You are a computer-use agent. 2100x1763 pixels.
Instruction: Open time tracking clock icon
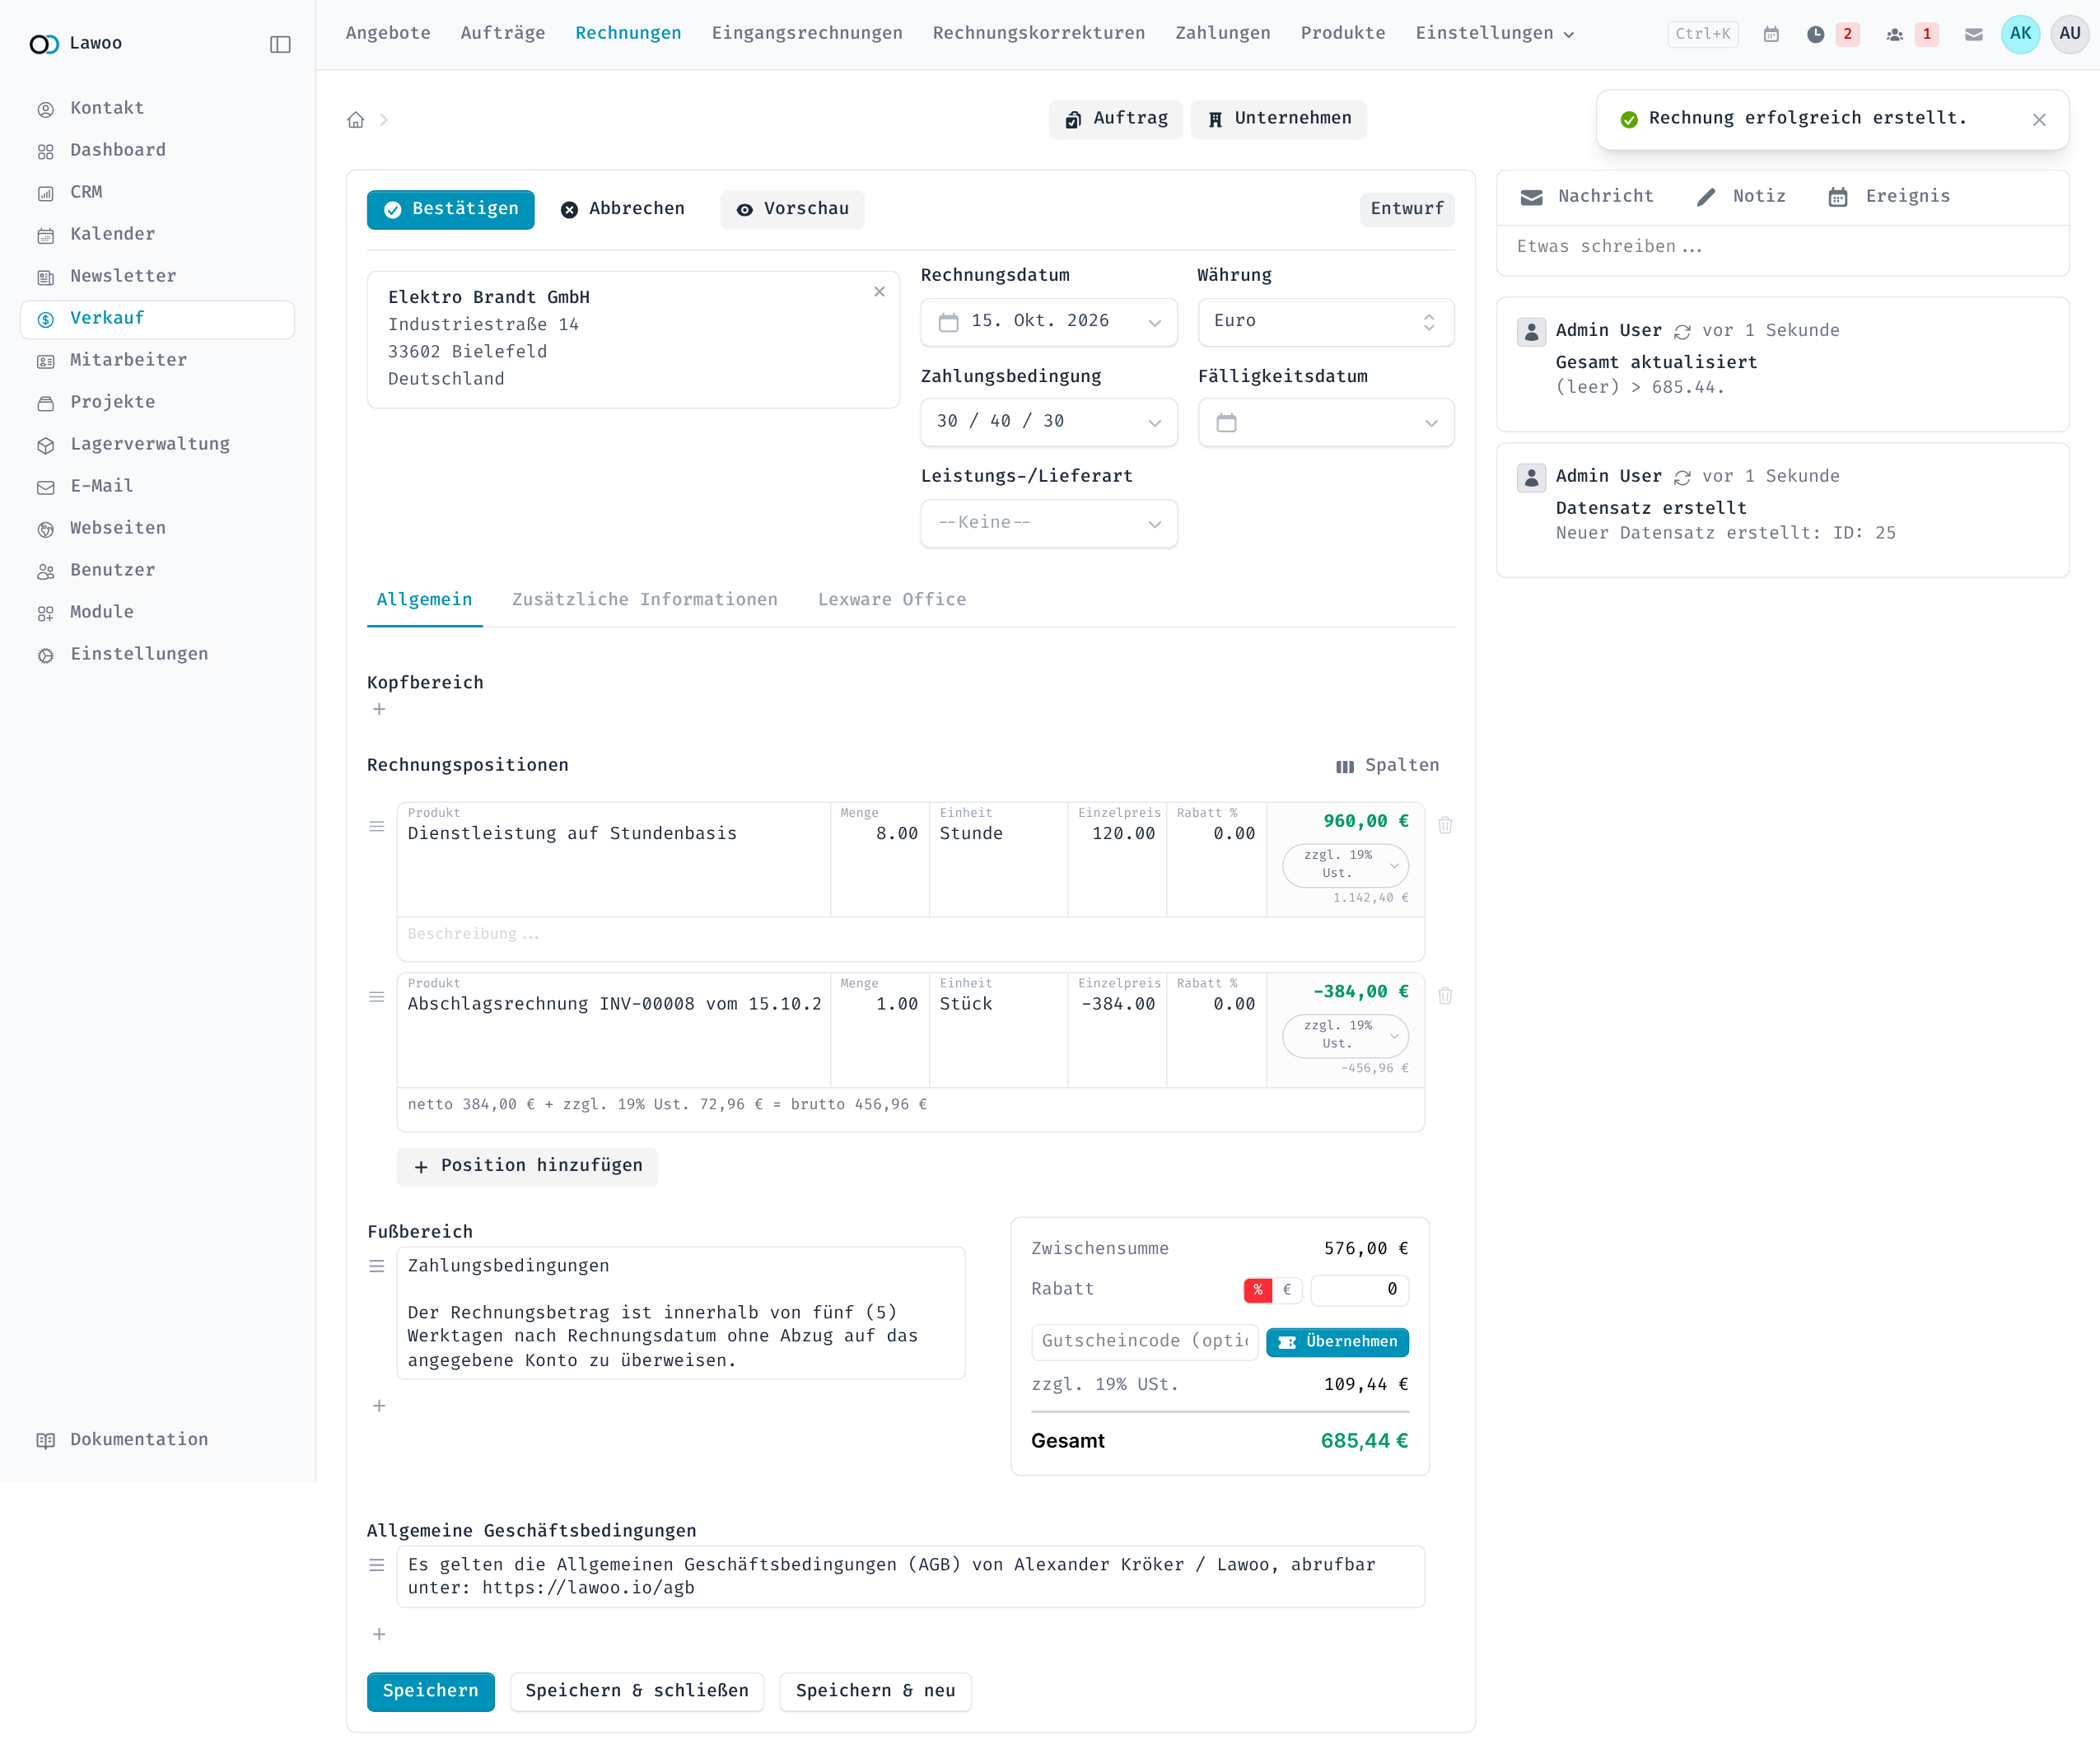1816,34
